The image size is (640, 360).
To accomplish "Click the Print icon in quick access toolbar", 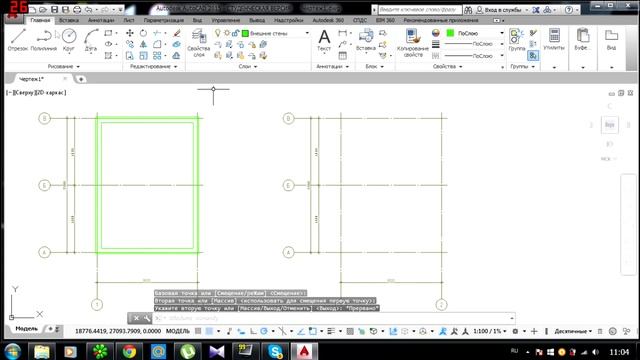I will click(x=77, y=9).
